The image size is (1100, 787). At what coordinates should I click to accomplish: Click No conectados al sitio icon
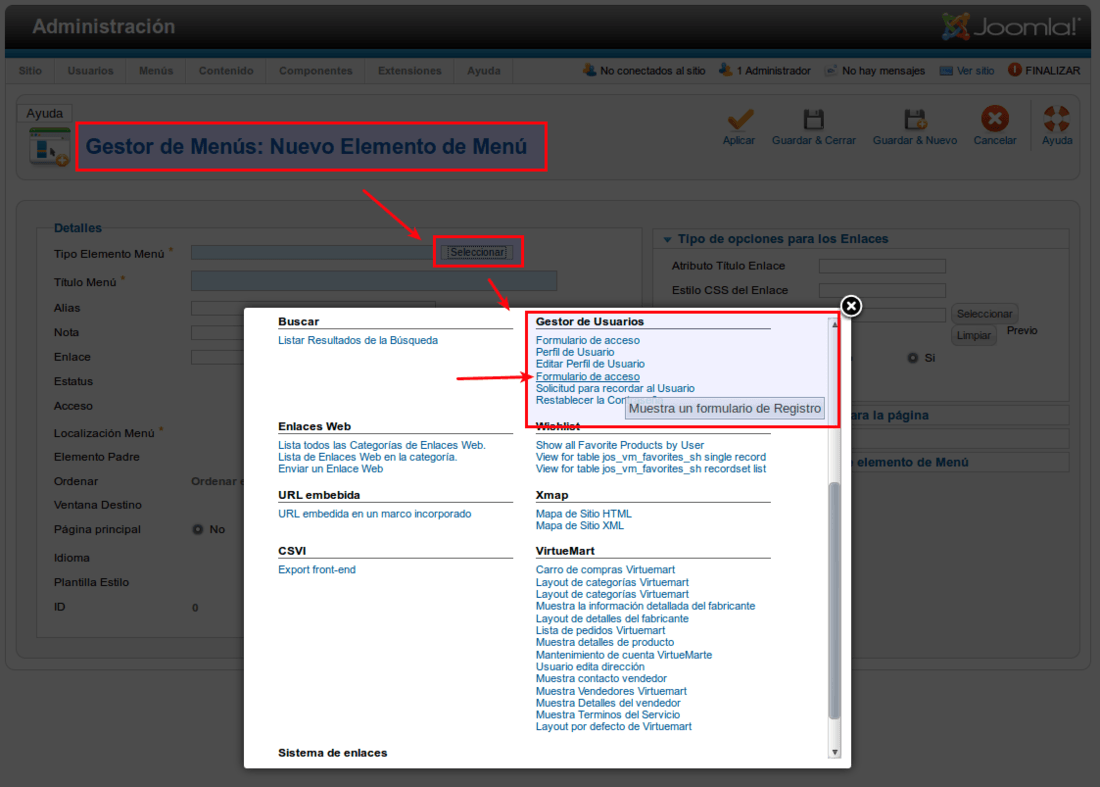(x=589, y=70)
